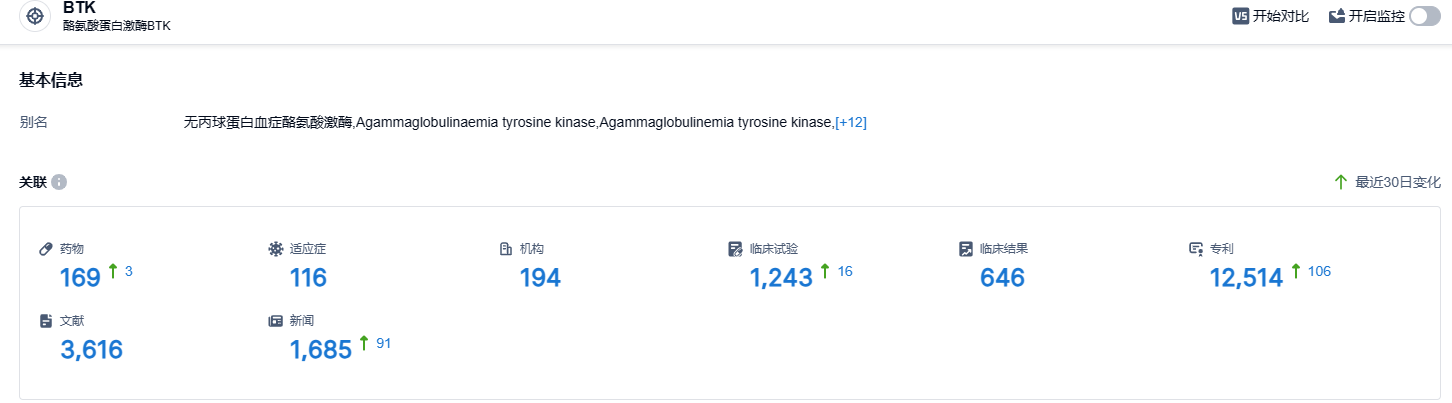Expand the [+12] additional aliases

tap(851, 122)
